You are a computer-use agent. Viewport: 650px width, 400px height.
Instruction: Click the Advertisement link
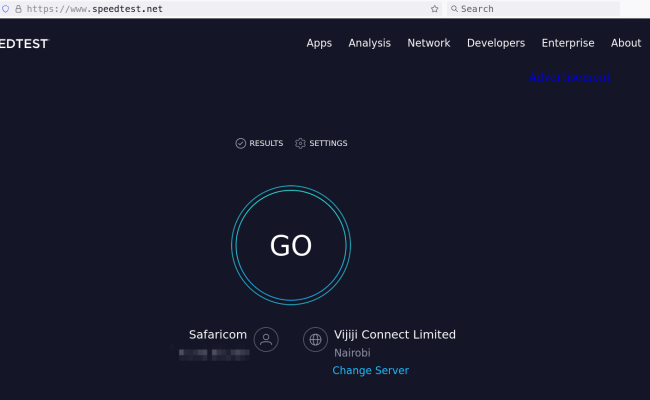coord(569,77)
